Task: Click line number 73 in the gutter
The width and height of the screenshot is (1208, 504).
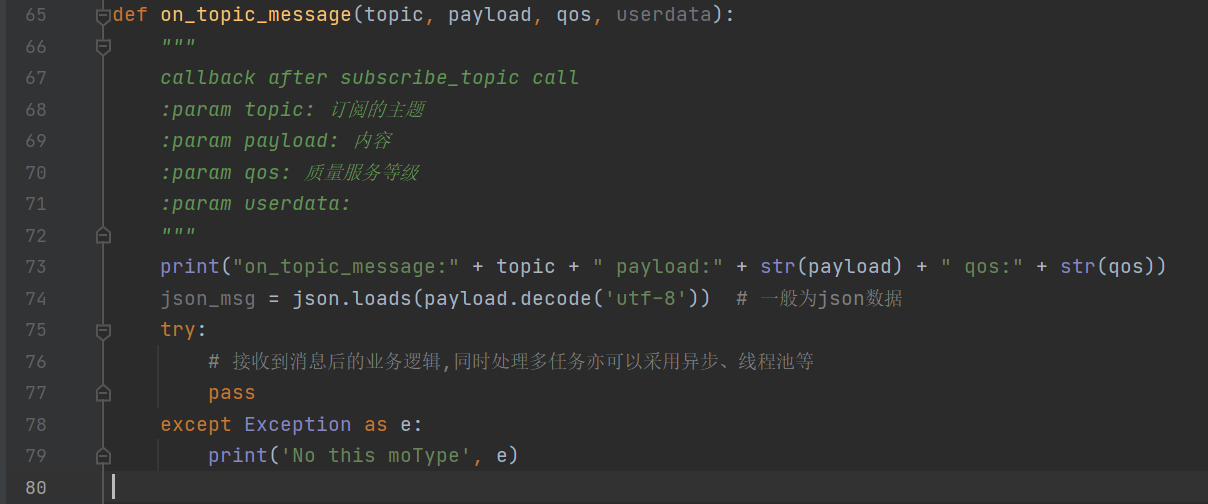Action: [35, 267]
